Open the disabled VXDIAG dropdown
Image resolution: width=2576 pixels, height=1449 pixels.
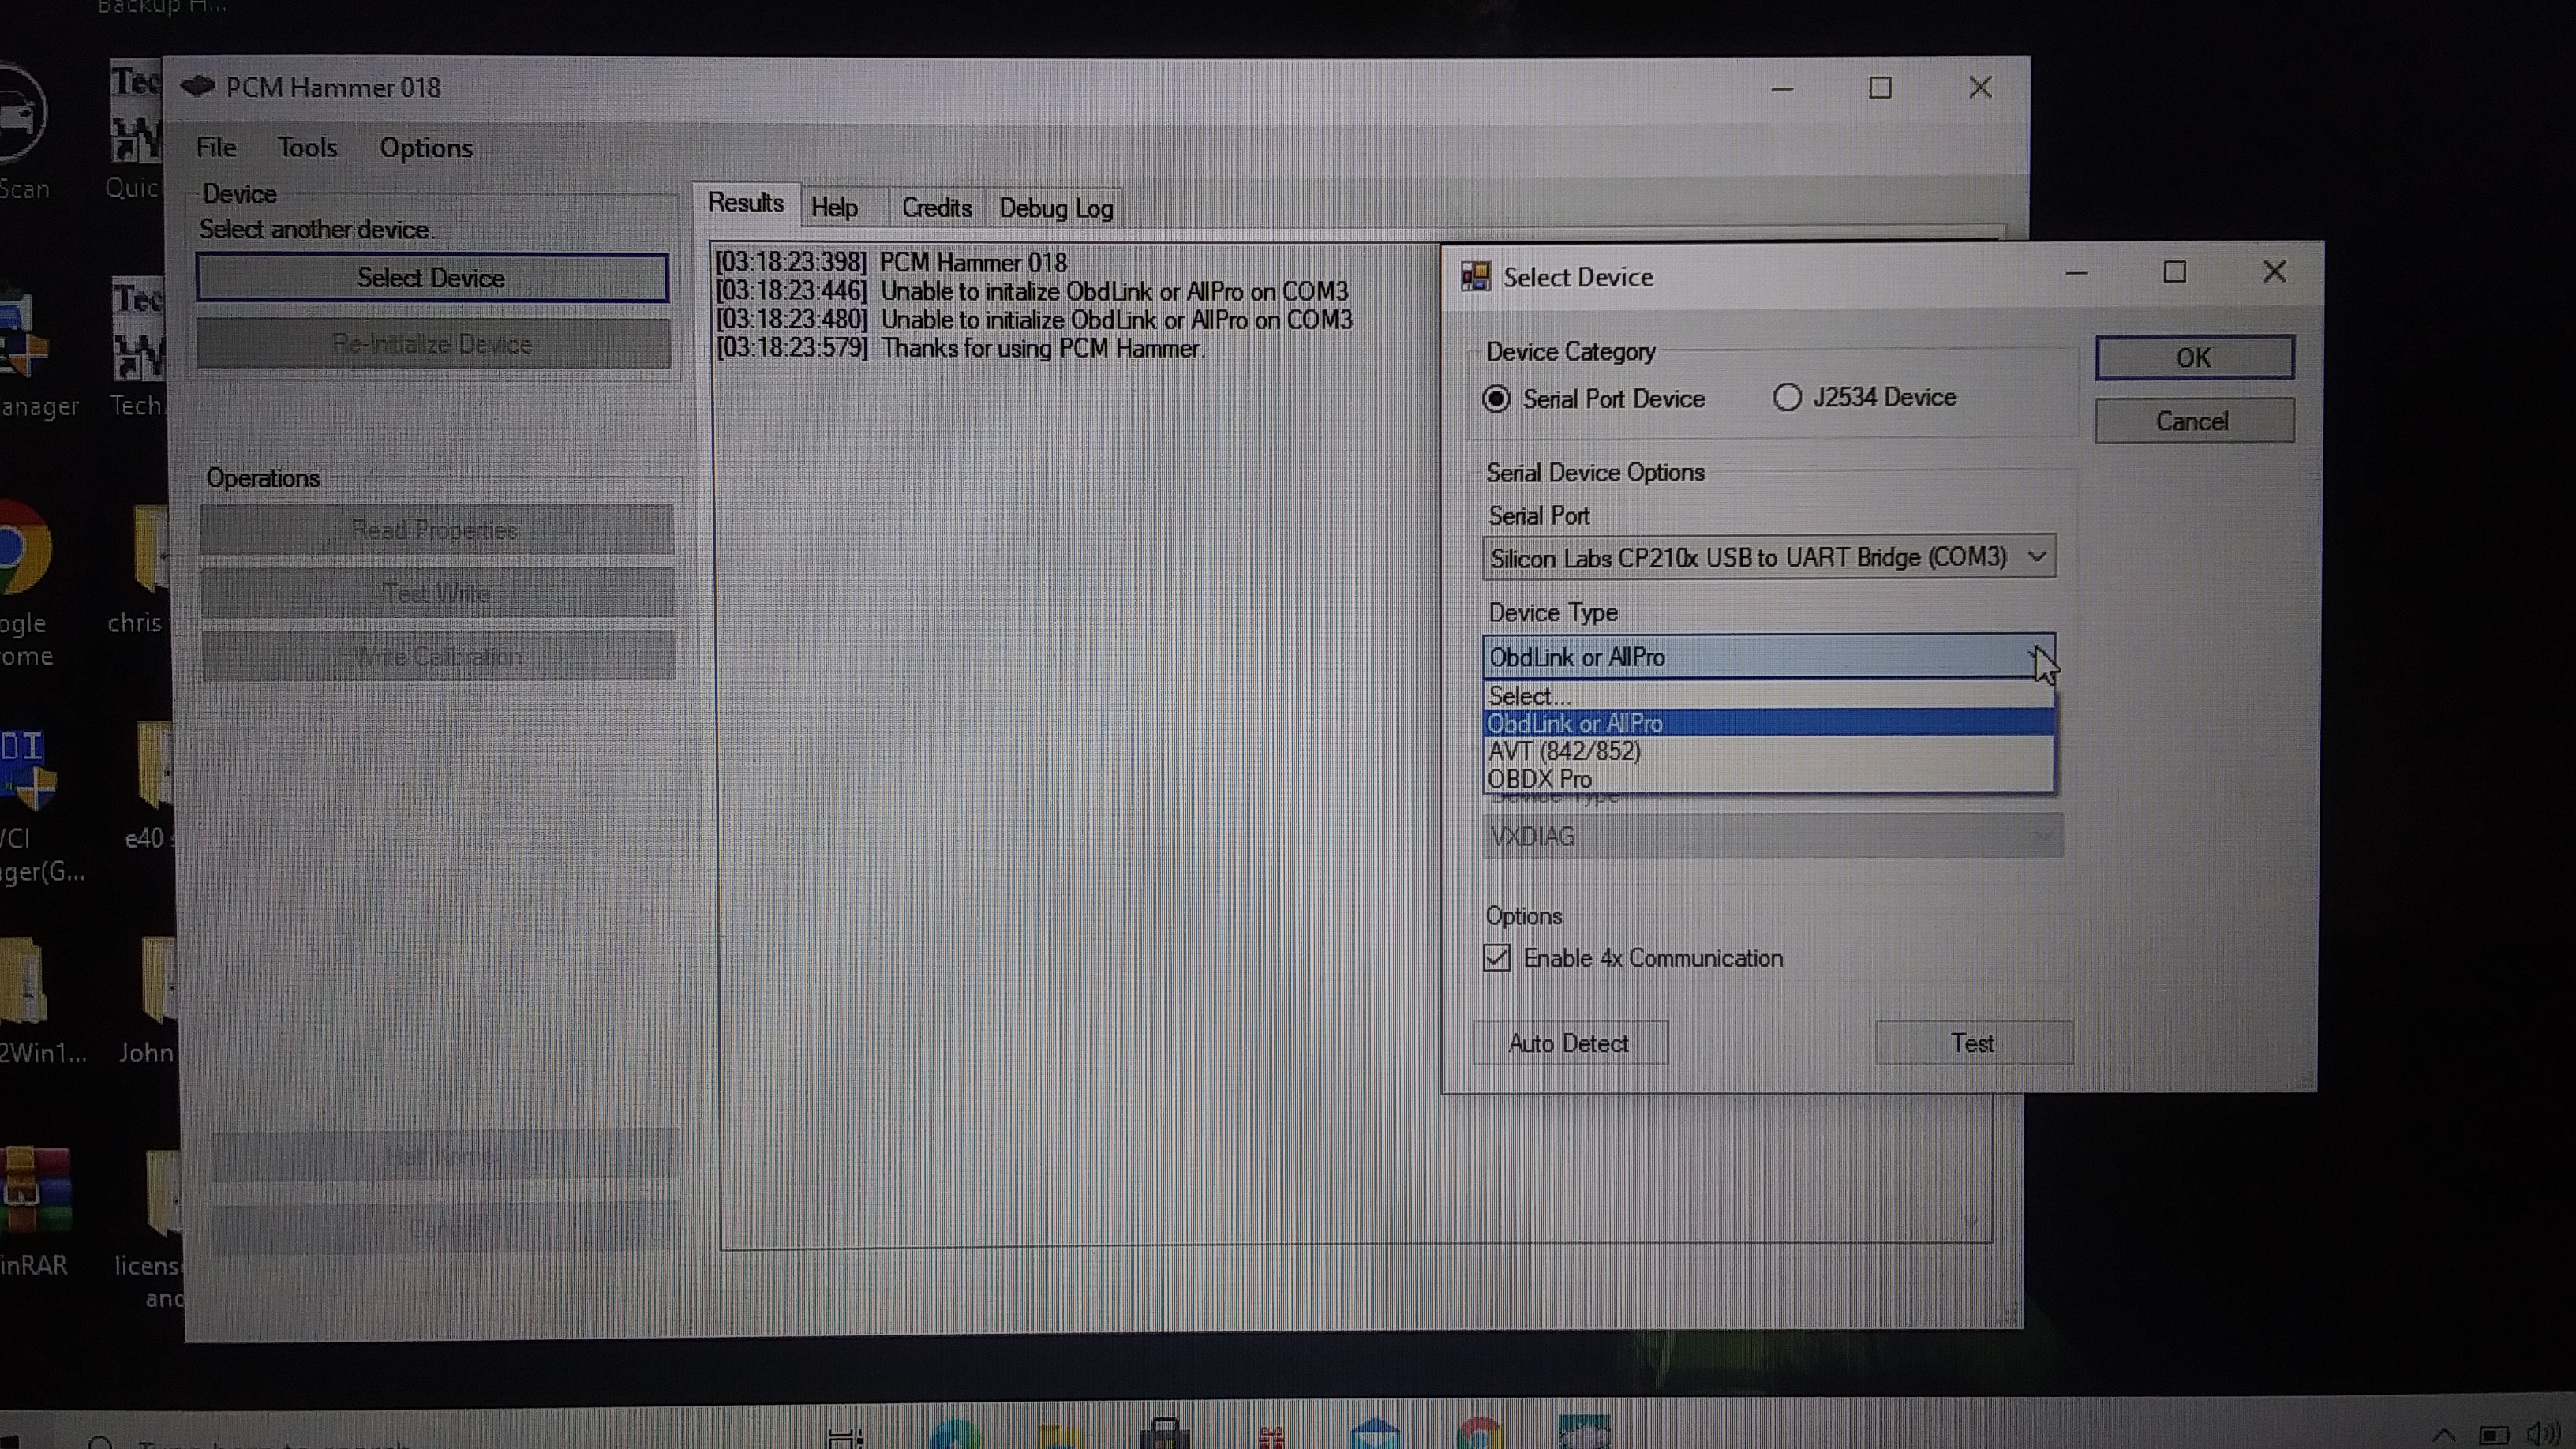coord(1772,836)
